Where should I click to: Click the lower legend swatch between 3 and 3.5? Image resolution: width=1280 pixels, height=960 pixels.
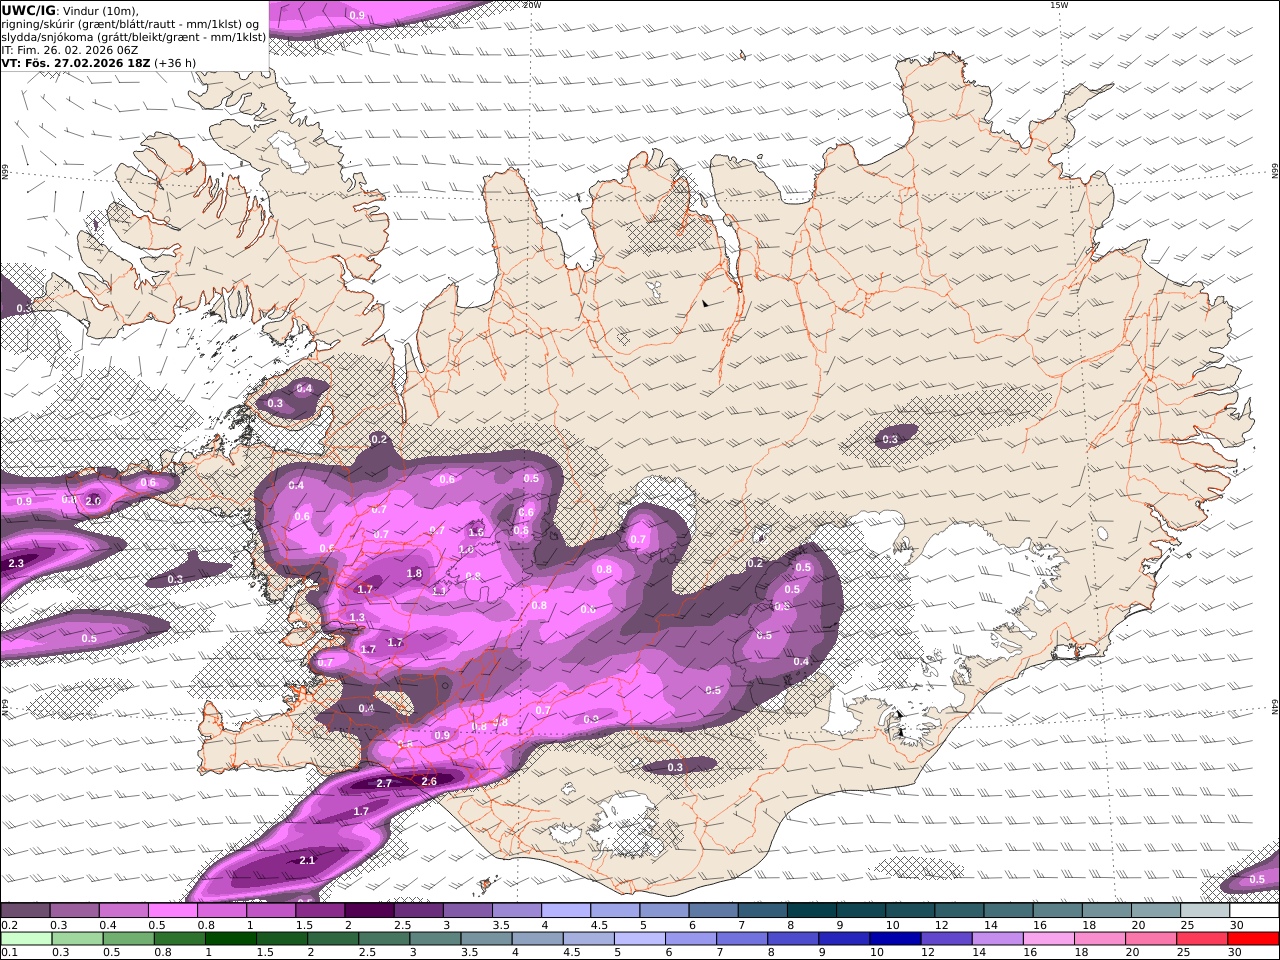(x=434, y=938)
